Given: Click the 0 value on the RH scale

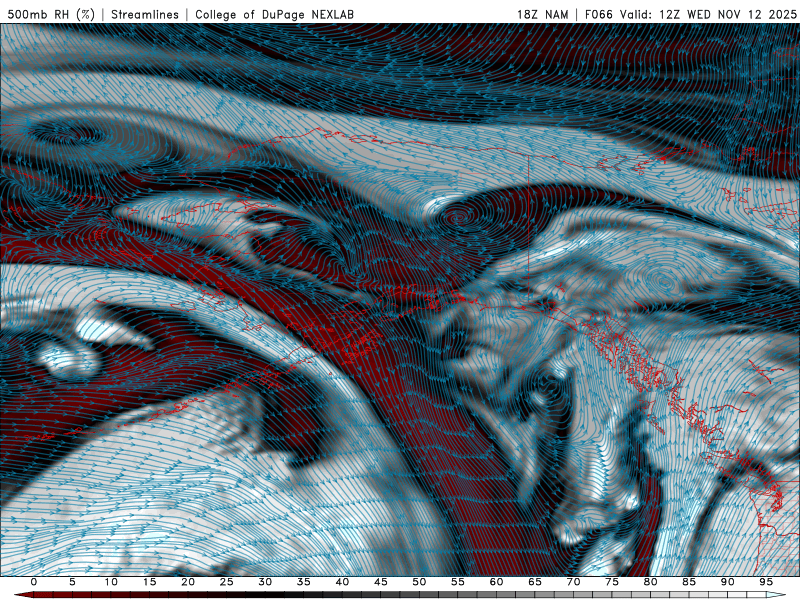Looking at the screenshot, I should (34, 582).
